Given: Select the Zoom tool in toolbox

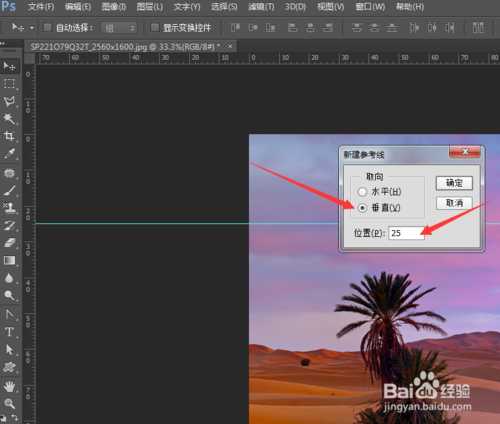Looking at the screenshot, I should (9, 404).
